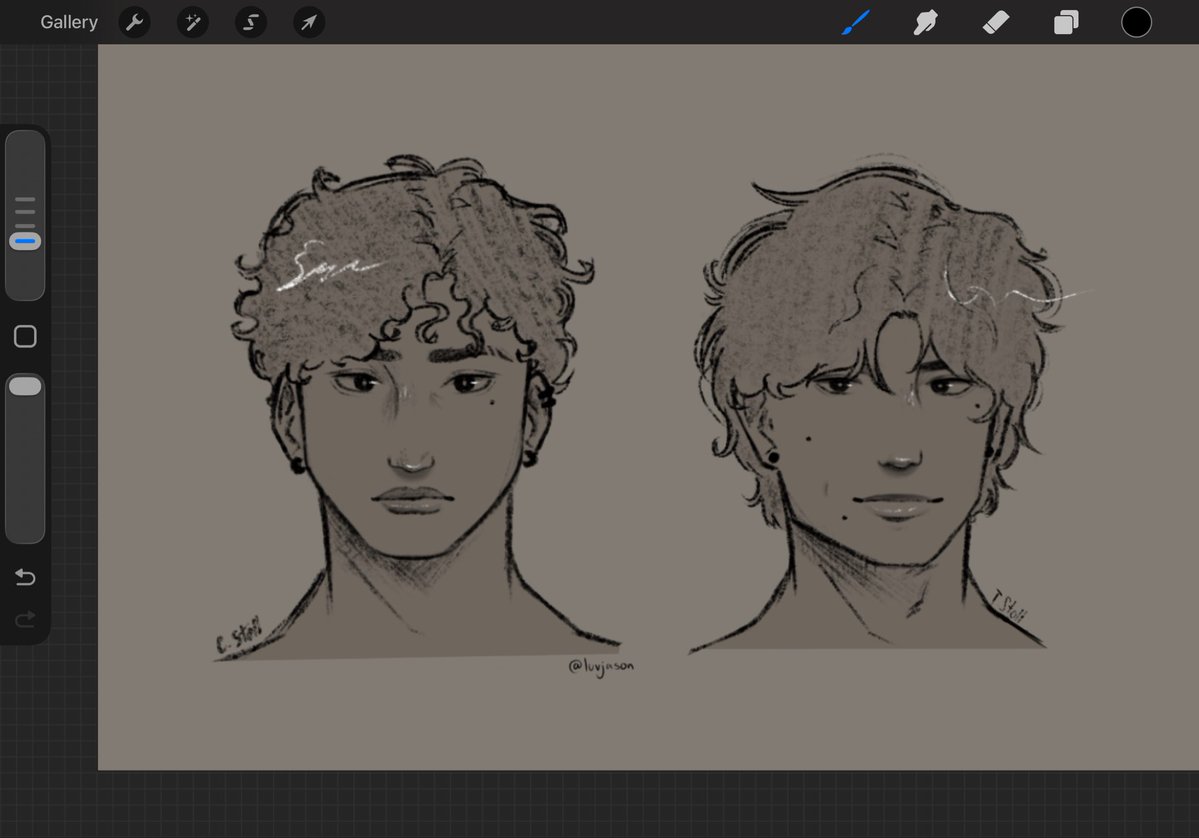
Task: Redo the last undone stroke
Action: click(x=25, y=619)
